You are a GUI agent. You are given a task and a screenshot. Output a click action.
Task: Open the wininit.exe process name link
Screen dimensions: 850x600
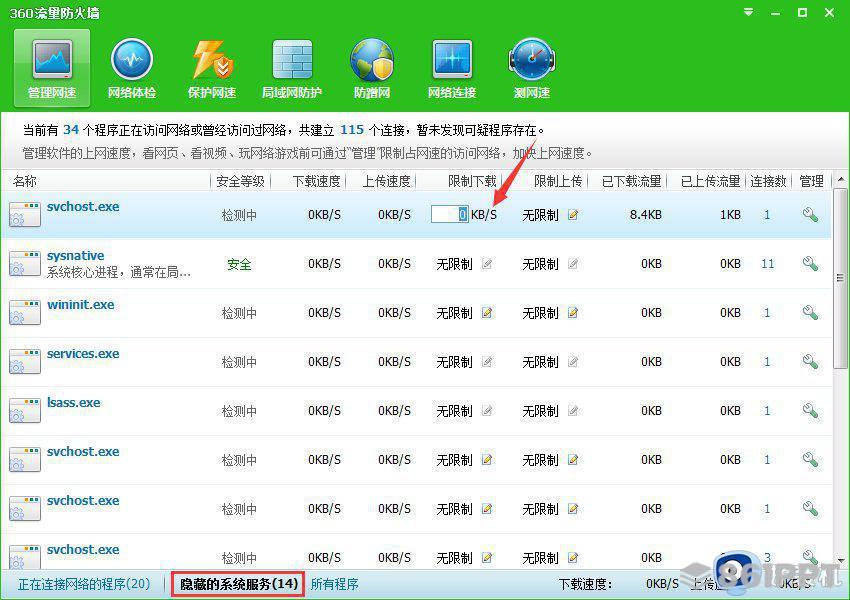coord(81,305)
